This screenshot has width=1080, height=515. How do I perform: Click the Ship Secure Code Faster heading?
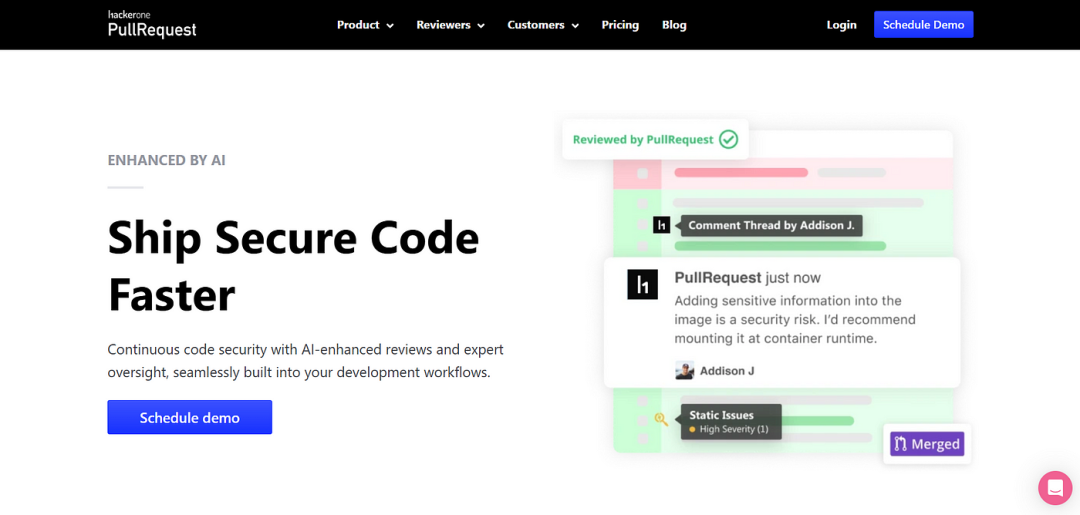[293, 266]
